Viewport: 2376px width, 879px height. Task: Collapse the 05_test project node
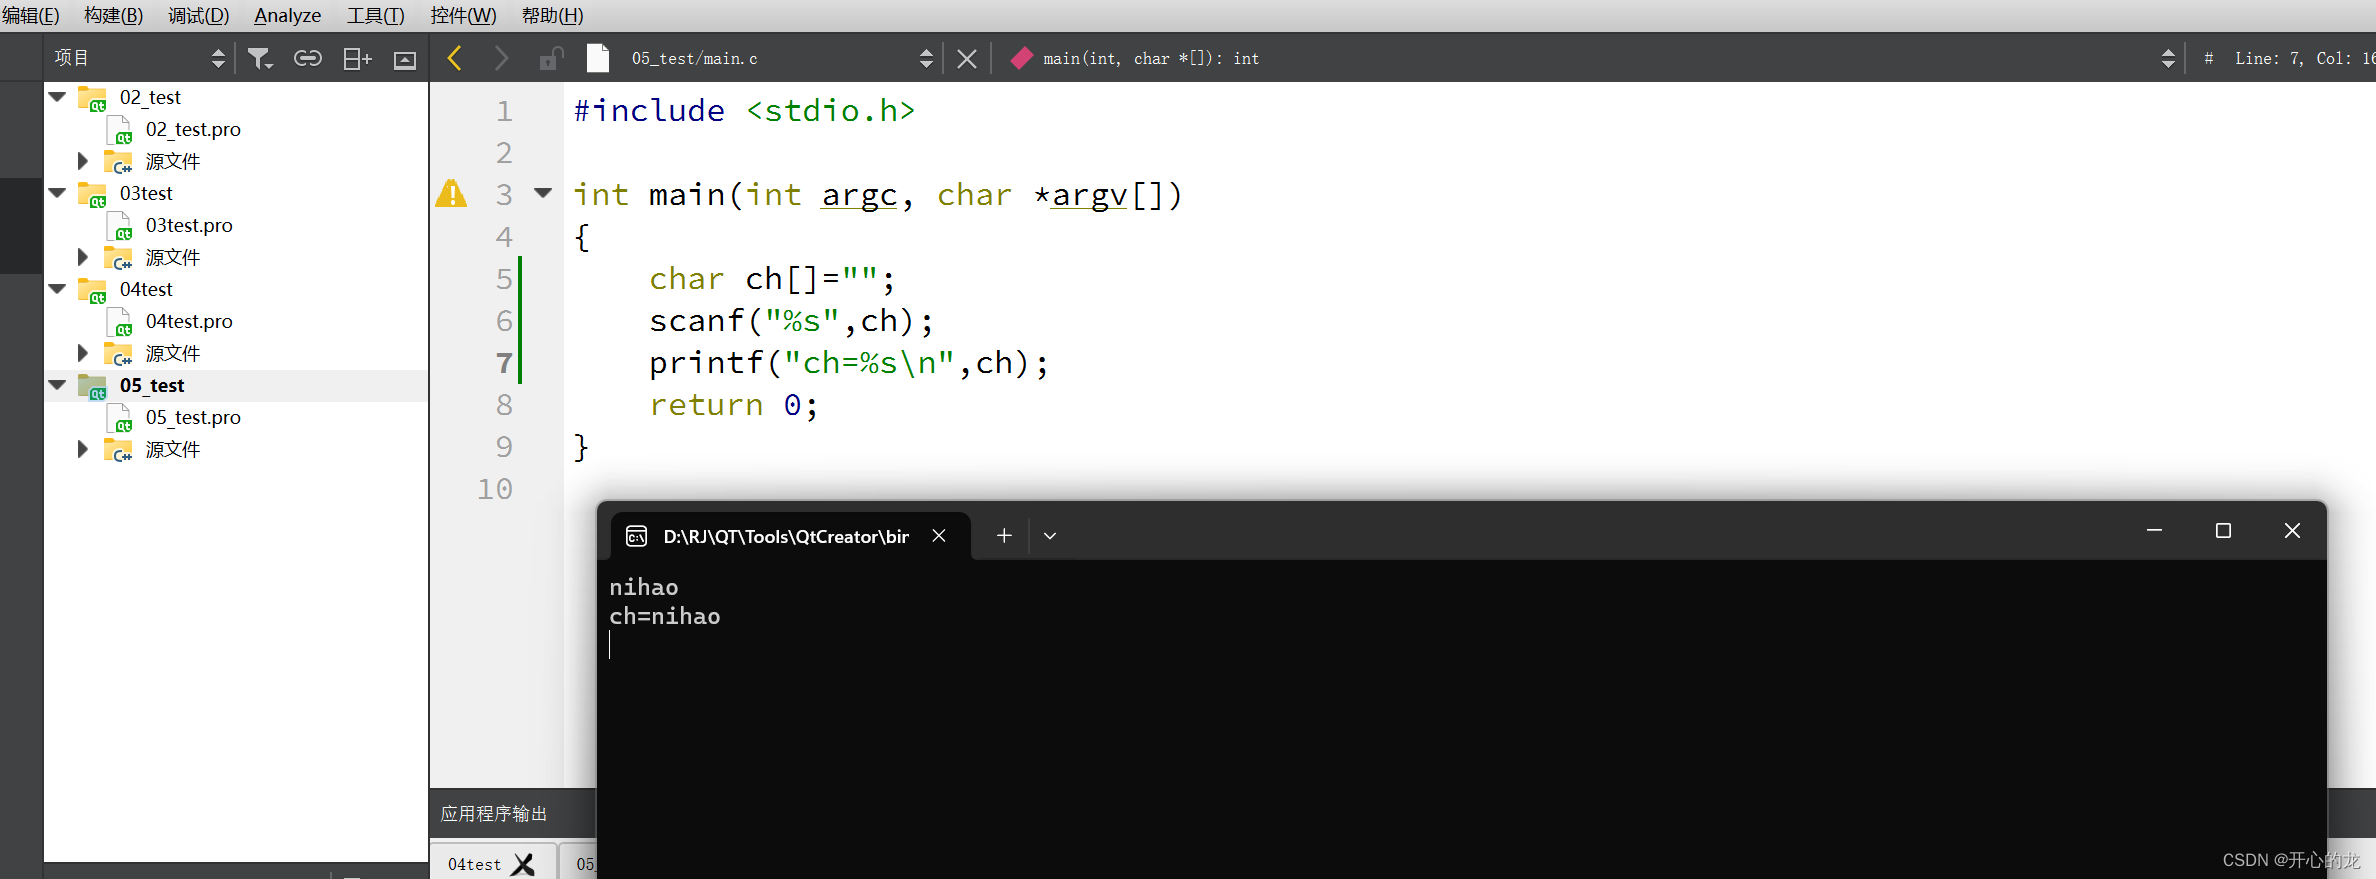pos(58,385)
